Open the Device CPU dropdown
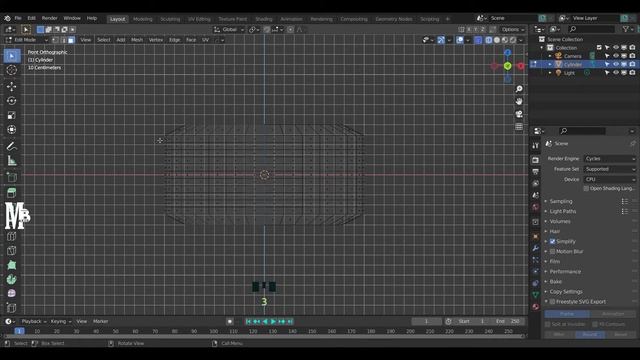The image size is (640, 360). (610, 180)
